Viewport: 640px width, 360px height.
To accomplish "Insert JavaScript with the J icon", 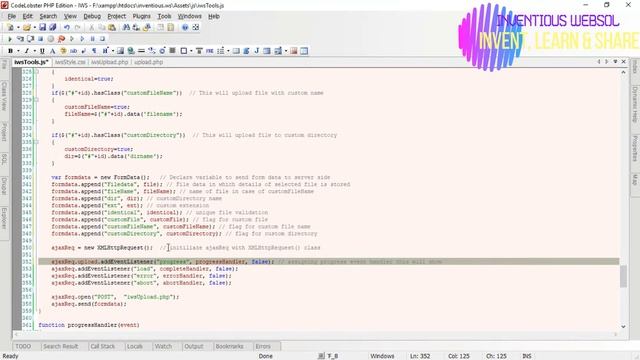I will point(257,51).
